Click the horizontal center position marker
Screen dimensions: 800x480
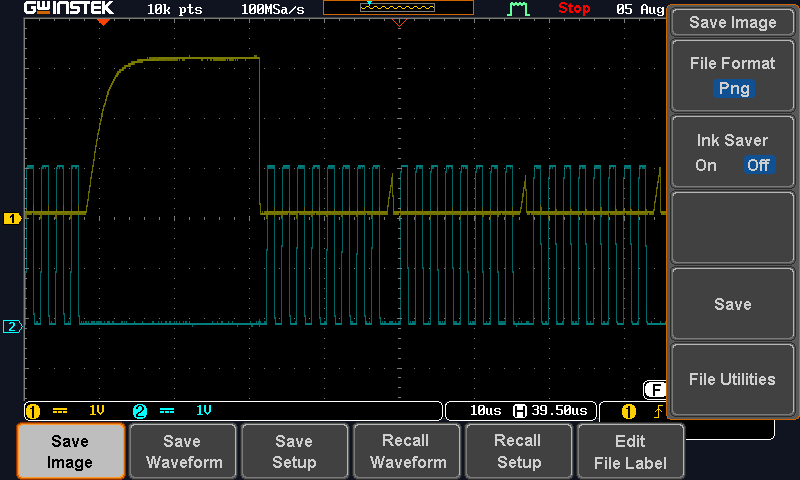(x=399, y=22)
